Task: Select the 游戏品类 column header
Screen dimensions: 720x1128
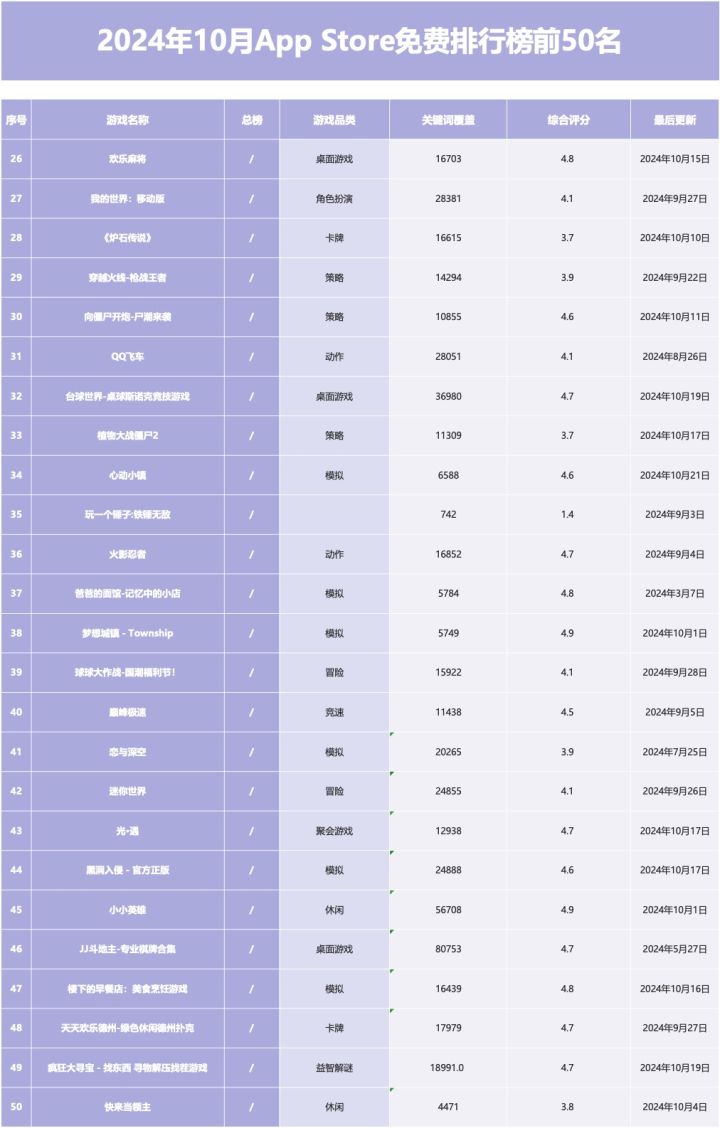Action: click(334, 119)
